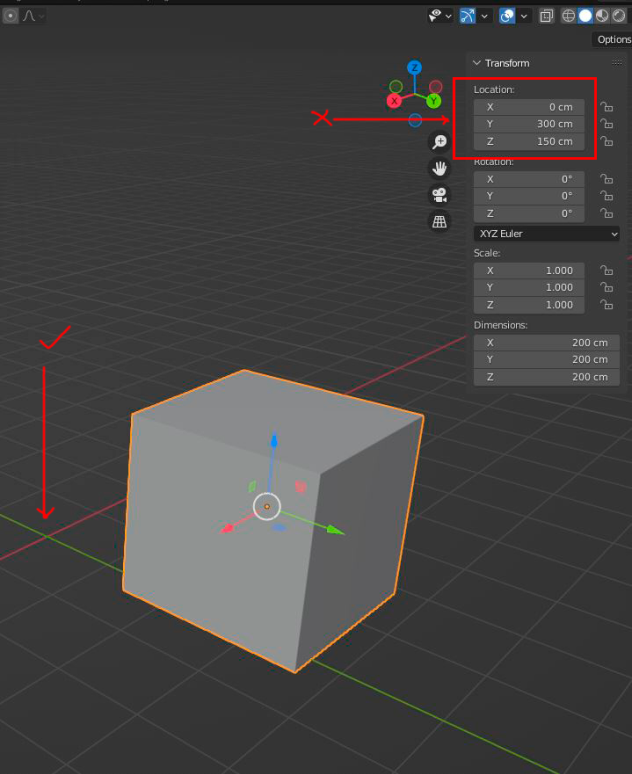Click the Location X field
Screen dimensions: 632x774
[x=529, y=107]
